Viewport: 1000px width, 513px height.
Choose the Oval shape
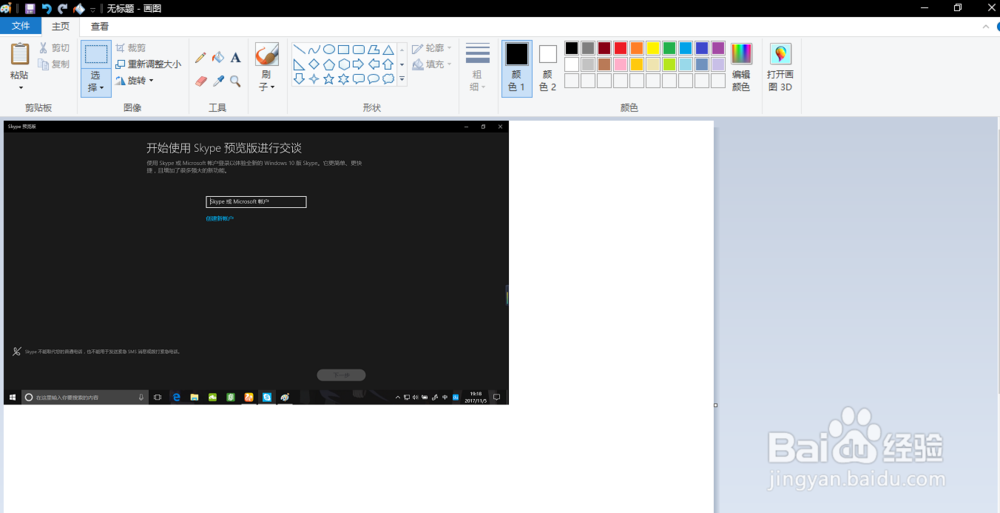(328, 49)
